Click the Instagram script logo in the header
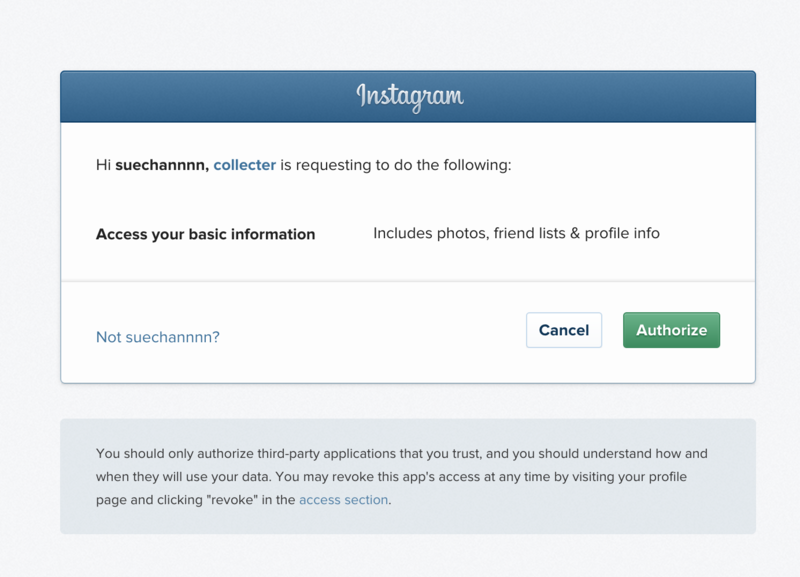Image resolution: width=800 pixels, height=577 pixels. tap(409, 95)
